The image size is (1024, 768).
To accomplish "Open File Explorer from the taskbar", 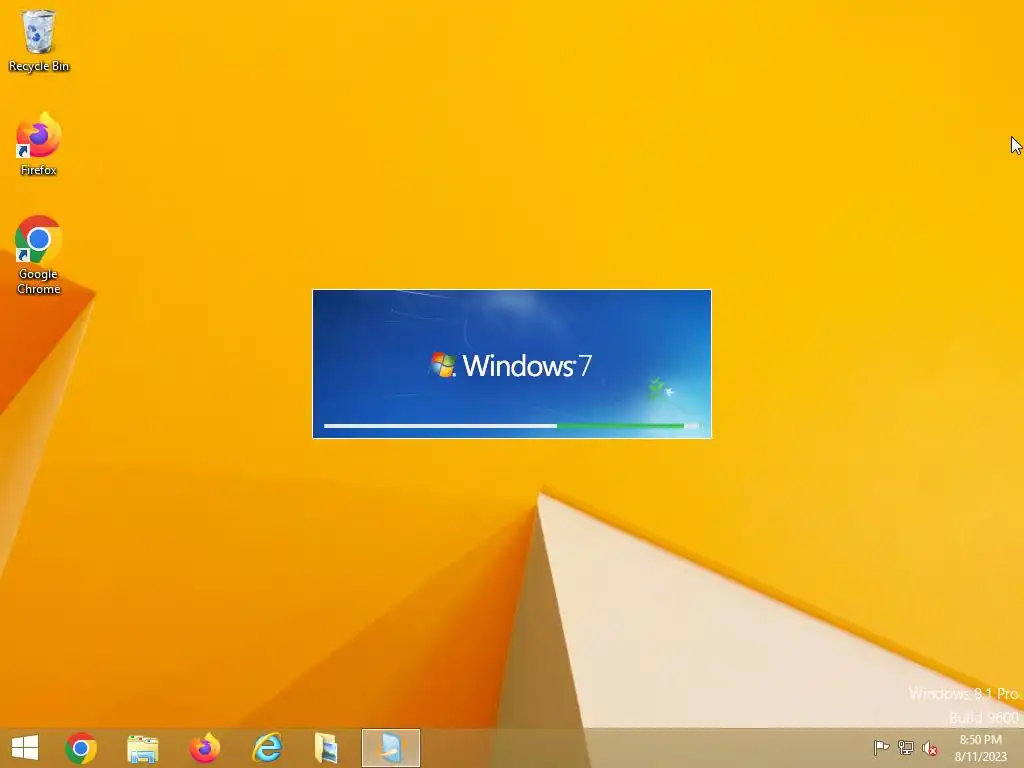I will click(142, 748).
